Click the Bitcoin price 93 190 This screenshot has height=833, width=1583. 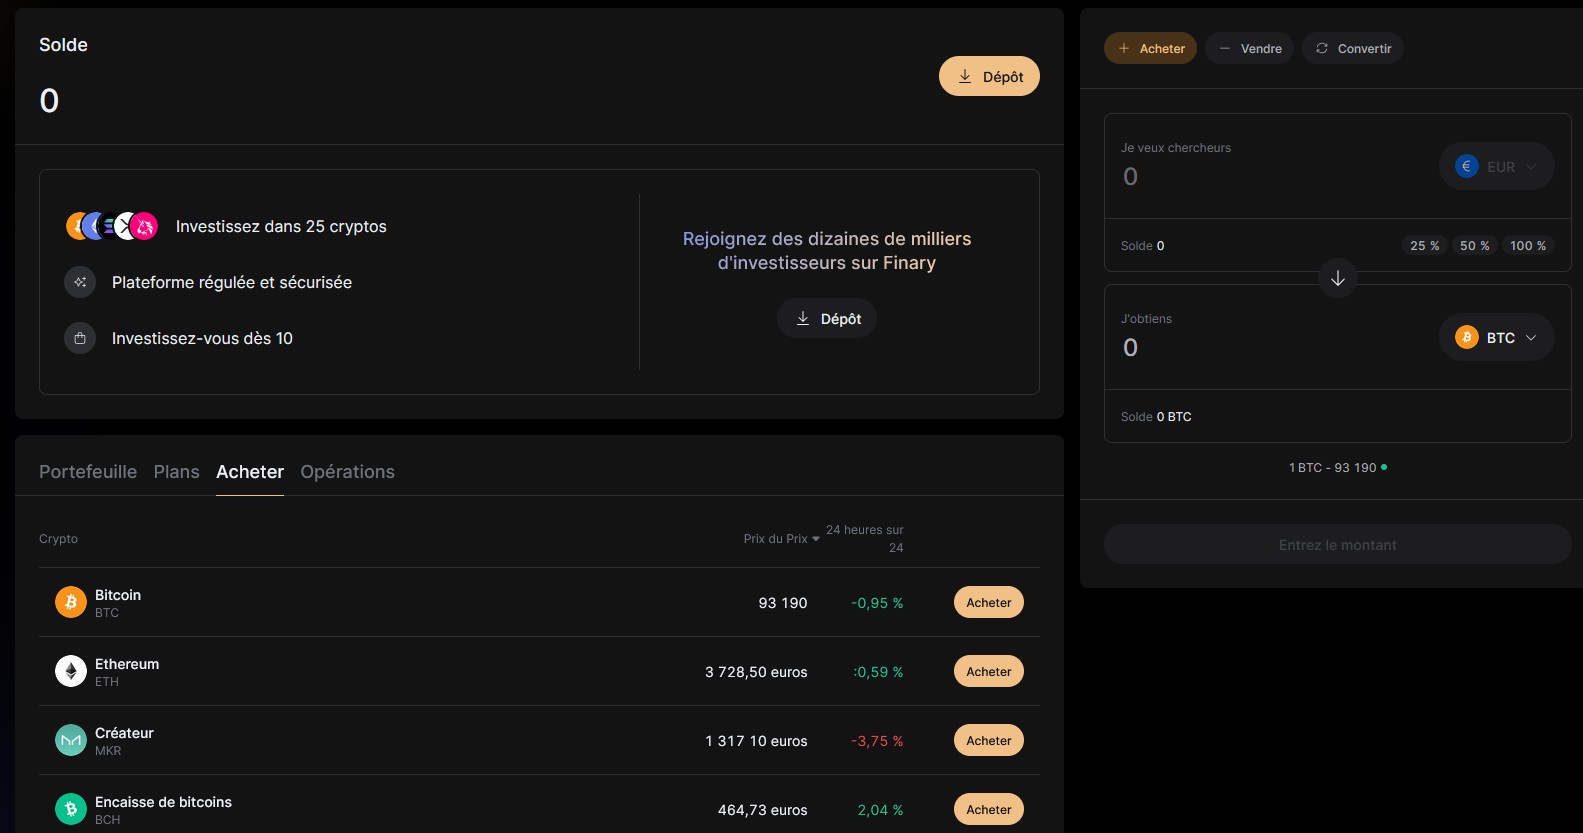pyautogui.click(x=783, y=603)
